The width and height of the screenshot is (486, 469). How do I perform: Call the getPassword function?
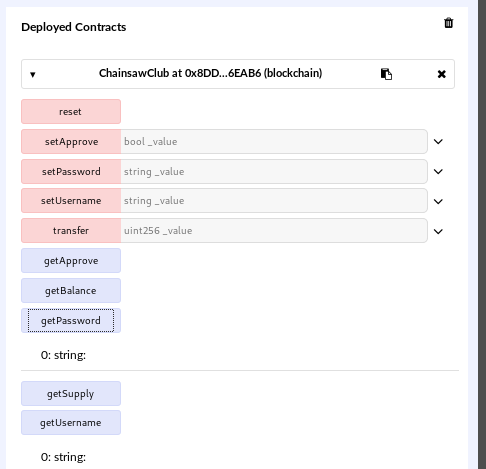71,321
